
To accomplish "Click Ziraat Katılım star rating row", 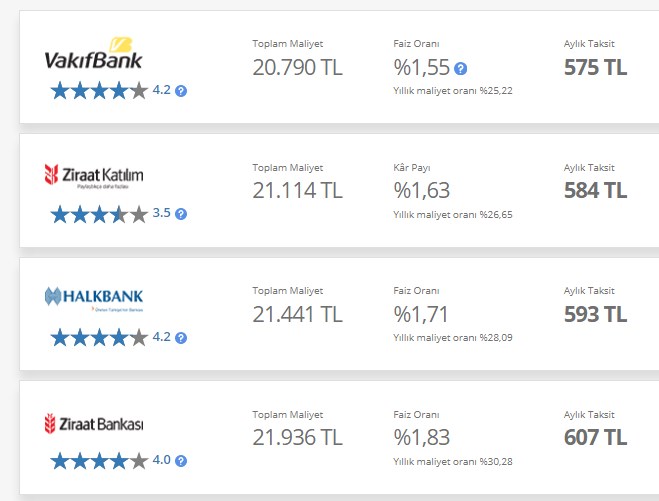I will tap(99, 214).
